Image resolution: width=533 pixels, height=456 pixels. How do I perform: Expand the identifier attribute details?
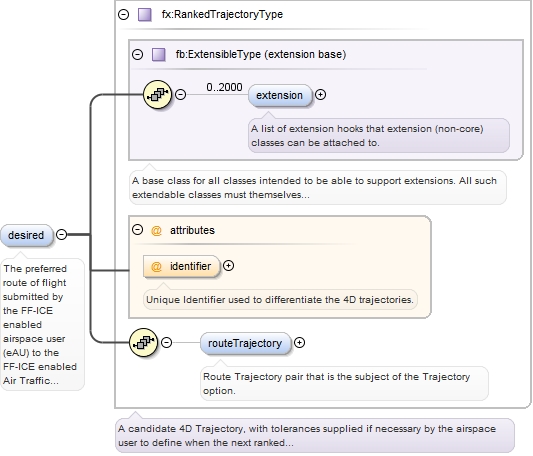228,266
